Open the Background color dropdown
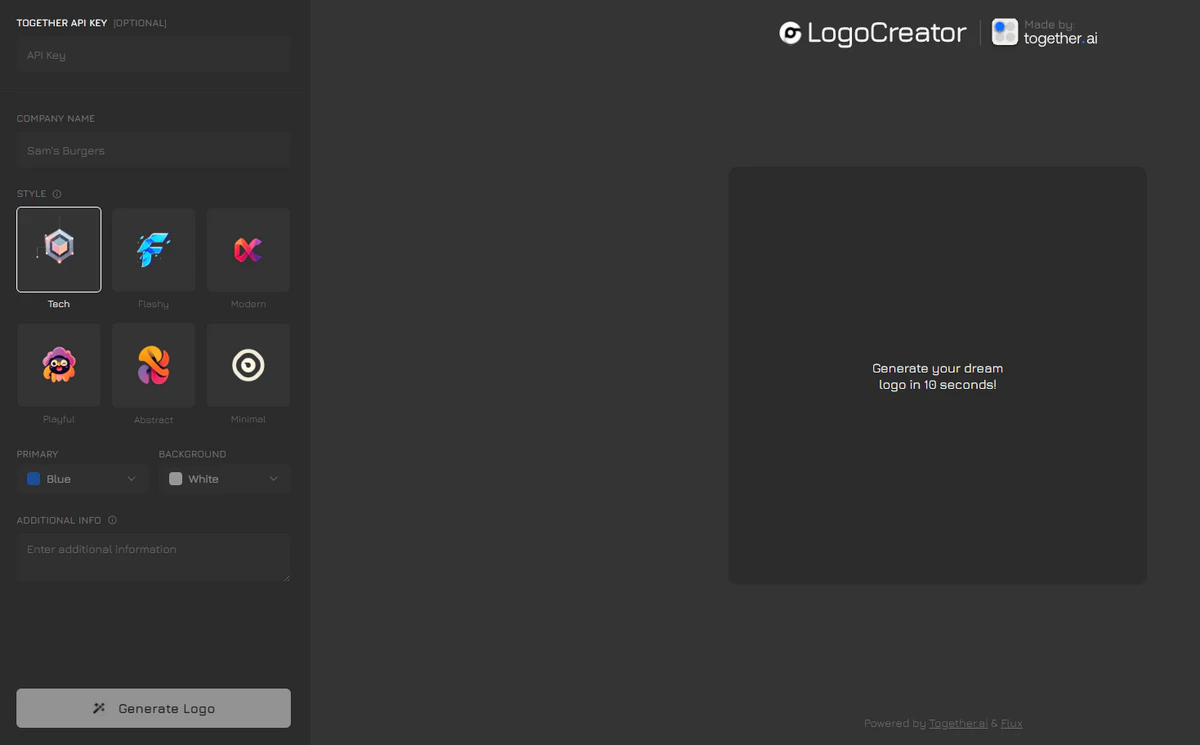Viewport: 1200px width, 745px height. pos(224,479)
